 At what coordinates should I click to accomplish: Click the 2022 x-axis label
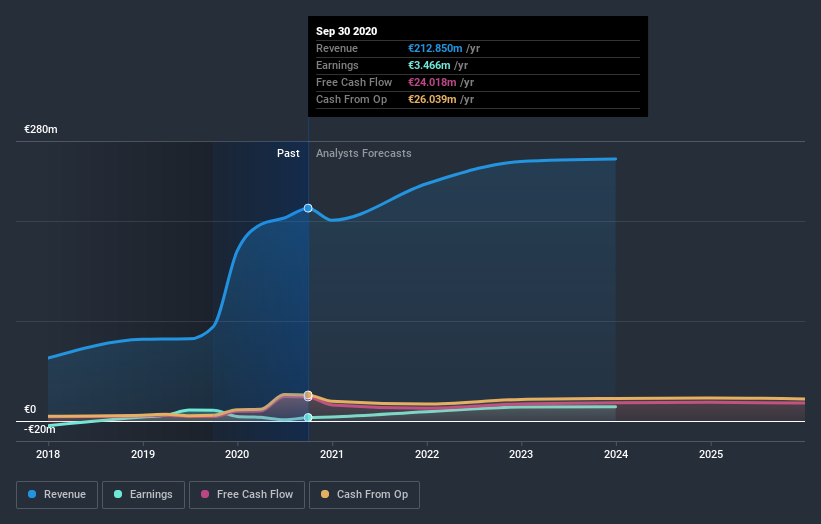click(427, 454)
